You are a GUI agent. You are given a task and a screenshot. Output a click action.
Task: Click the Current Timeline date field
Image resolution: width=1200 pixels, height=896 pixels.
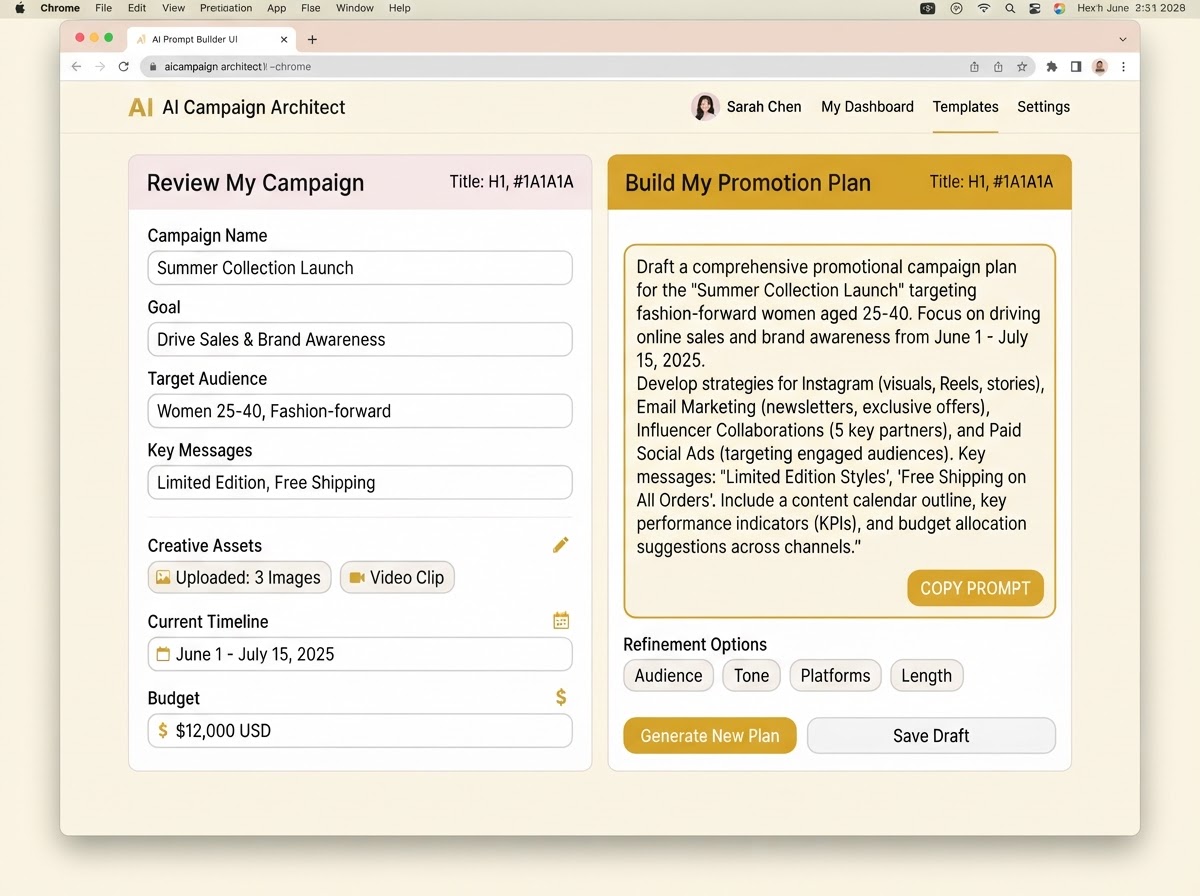click(360, 654)
